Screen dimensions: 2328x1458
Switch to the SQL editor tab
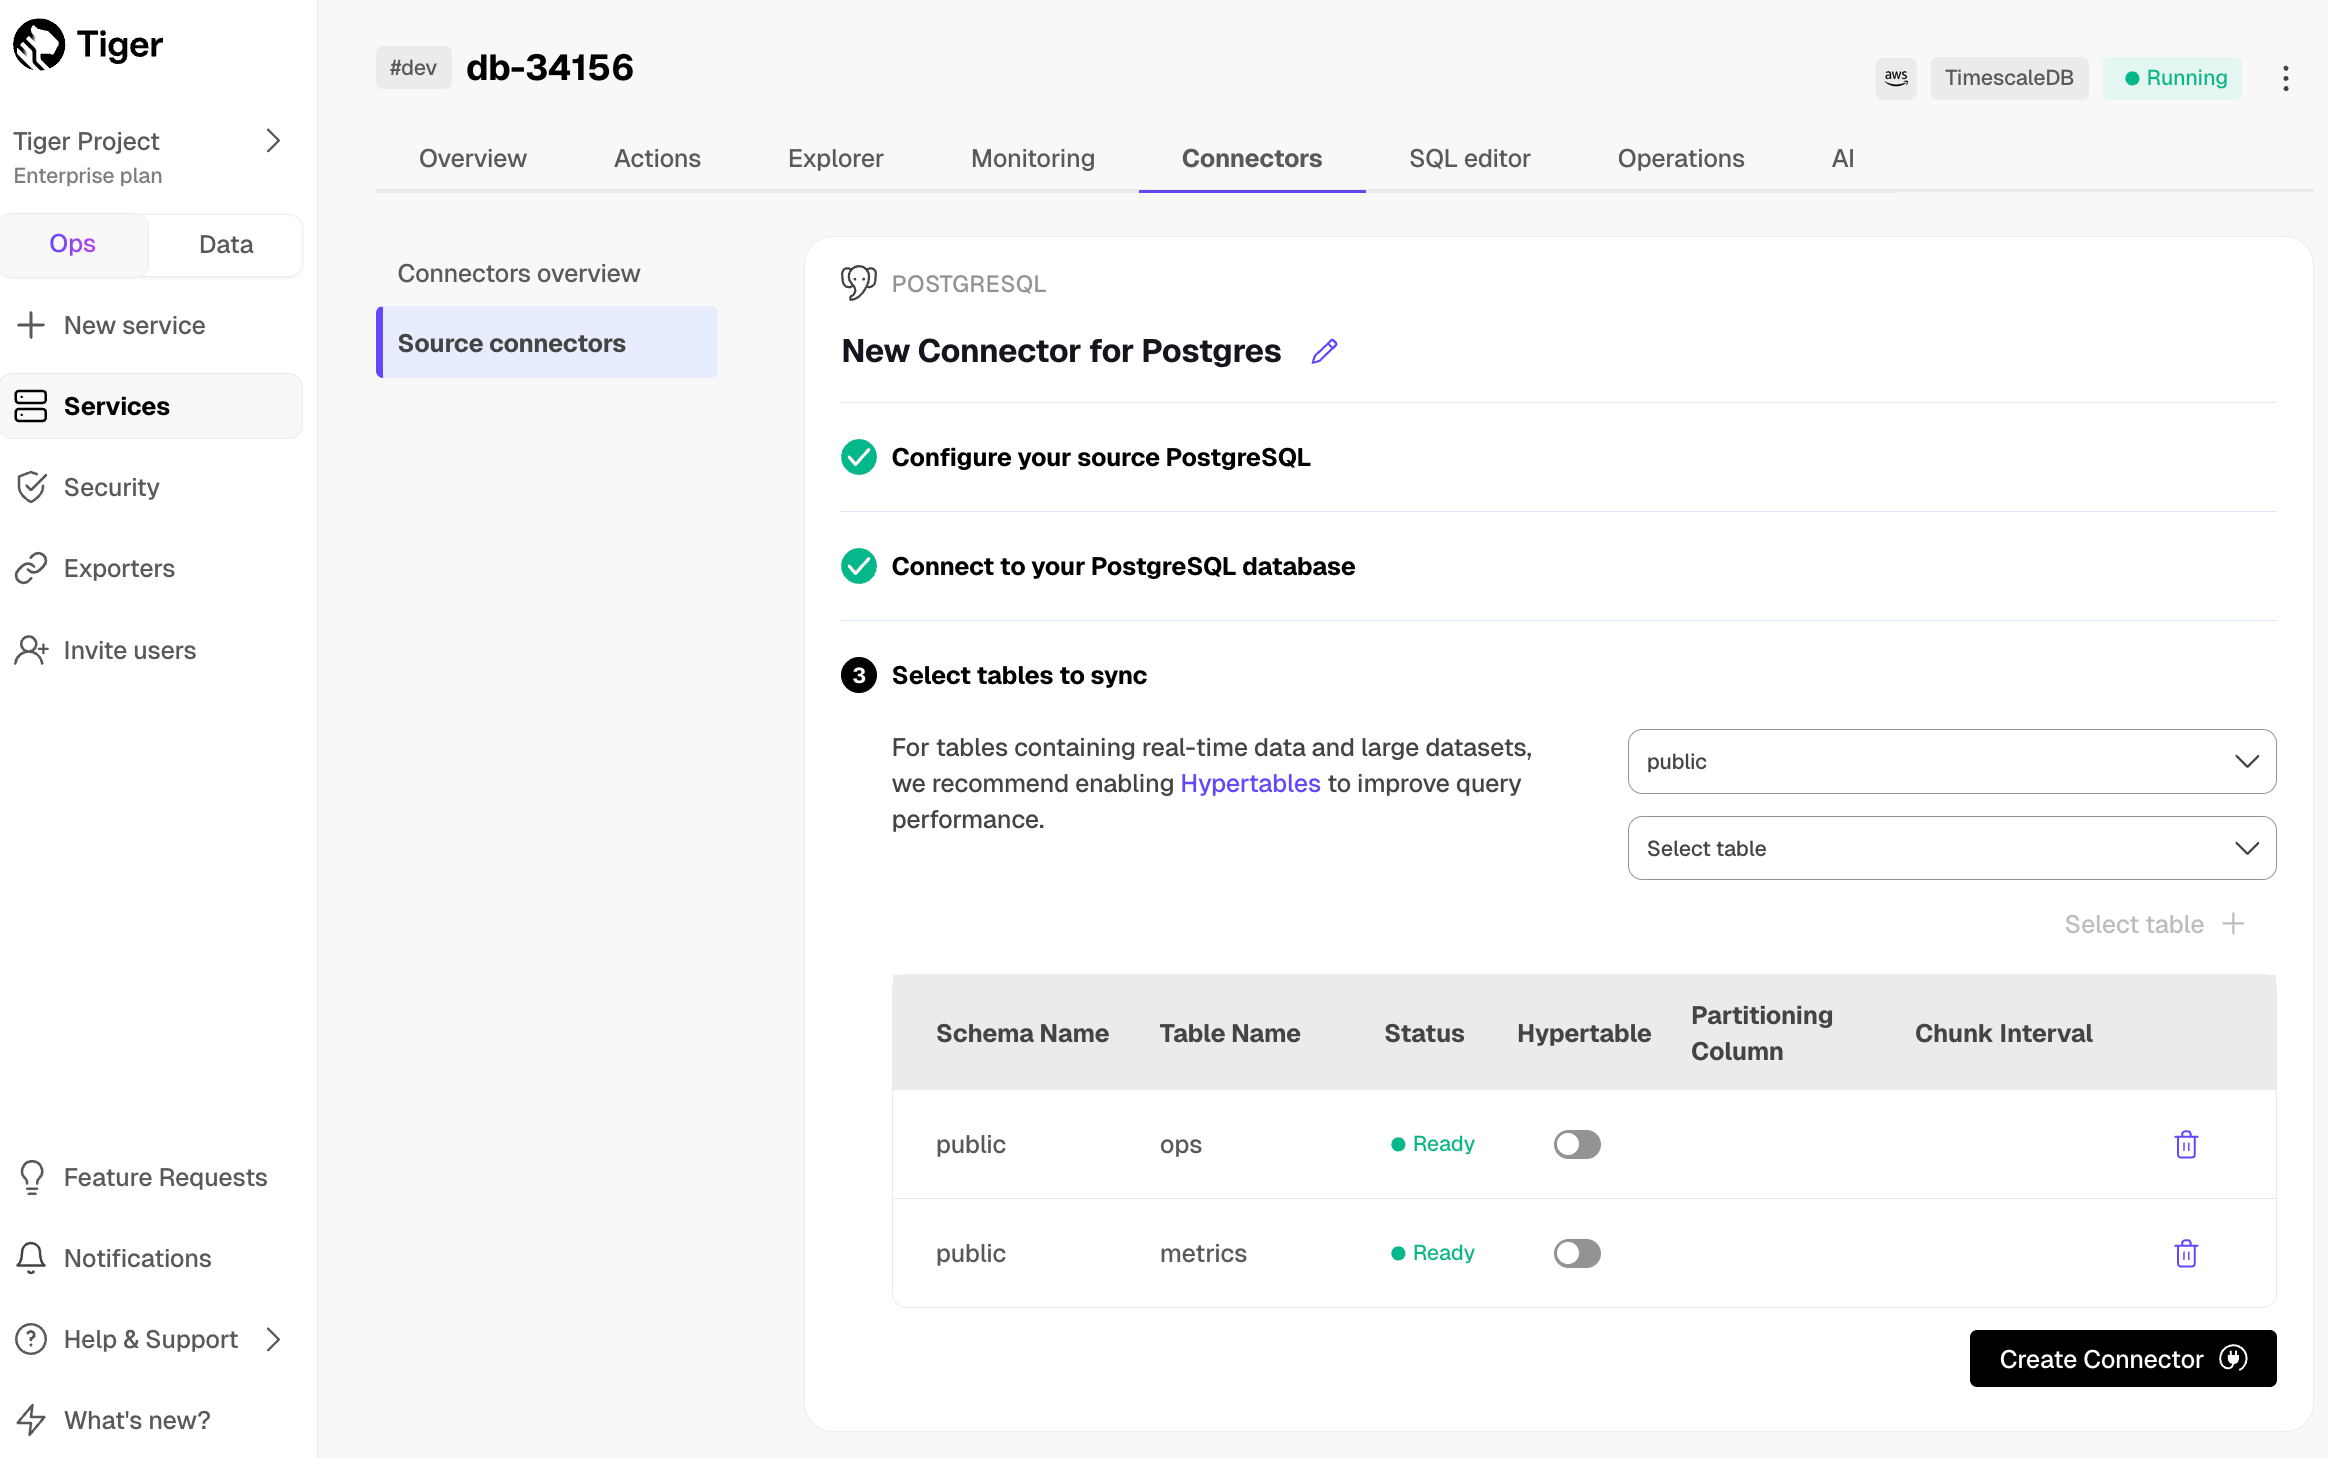click(1469, 158)
